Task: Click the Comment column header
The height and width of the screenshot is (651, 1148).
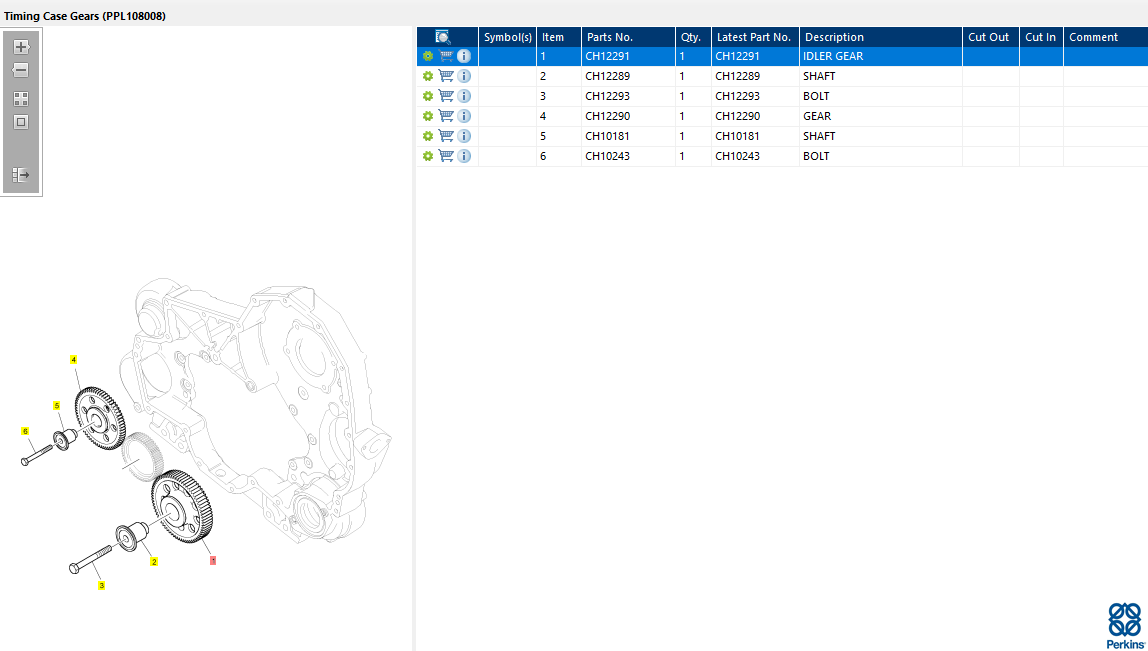Action: click(x=1106, y=37)
